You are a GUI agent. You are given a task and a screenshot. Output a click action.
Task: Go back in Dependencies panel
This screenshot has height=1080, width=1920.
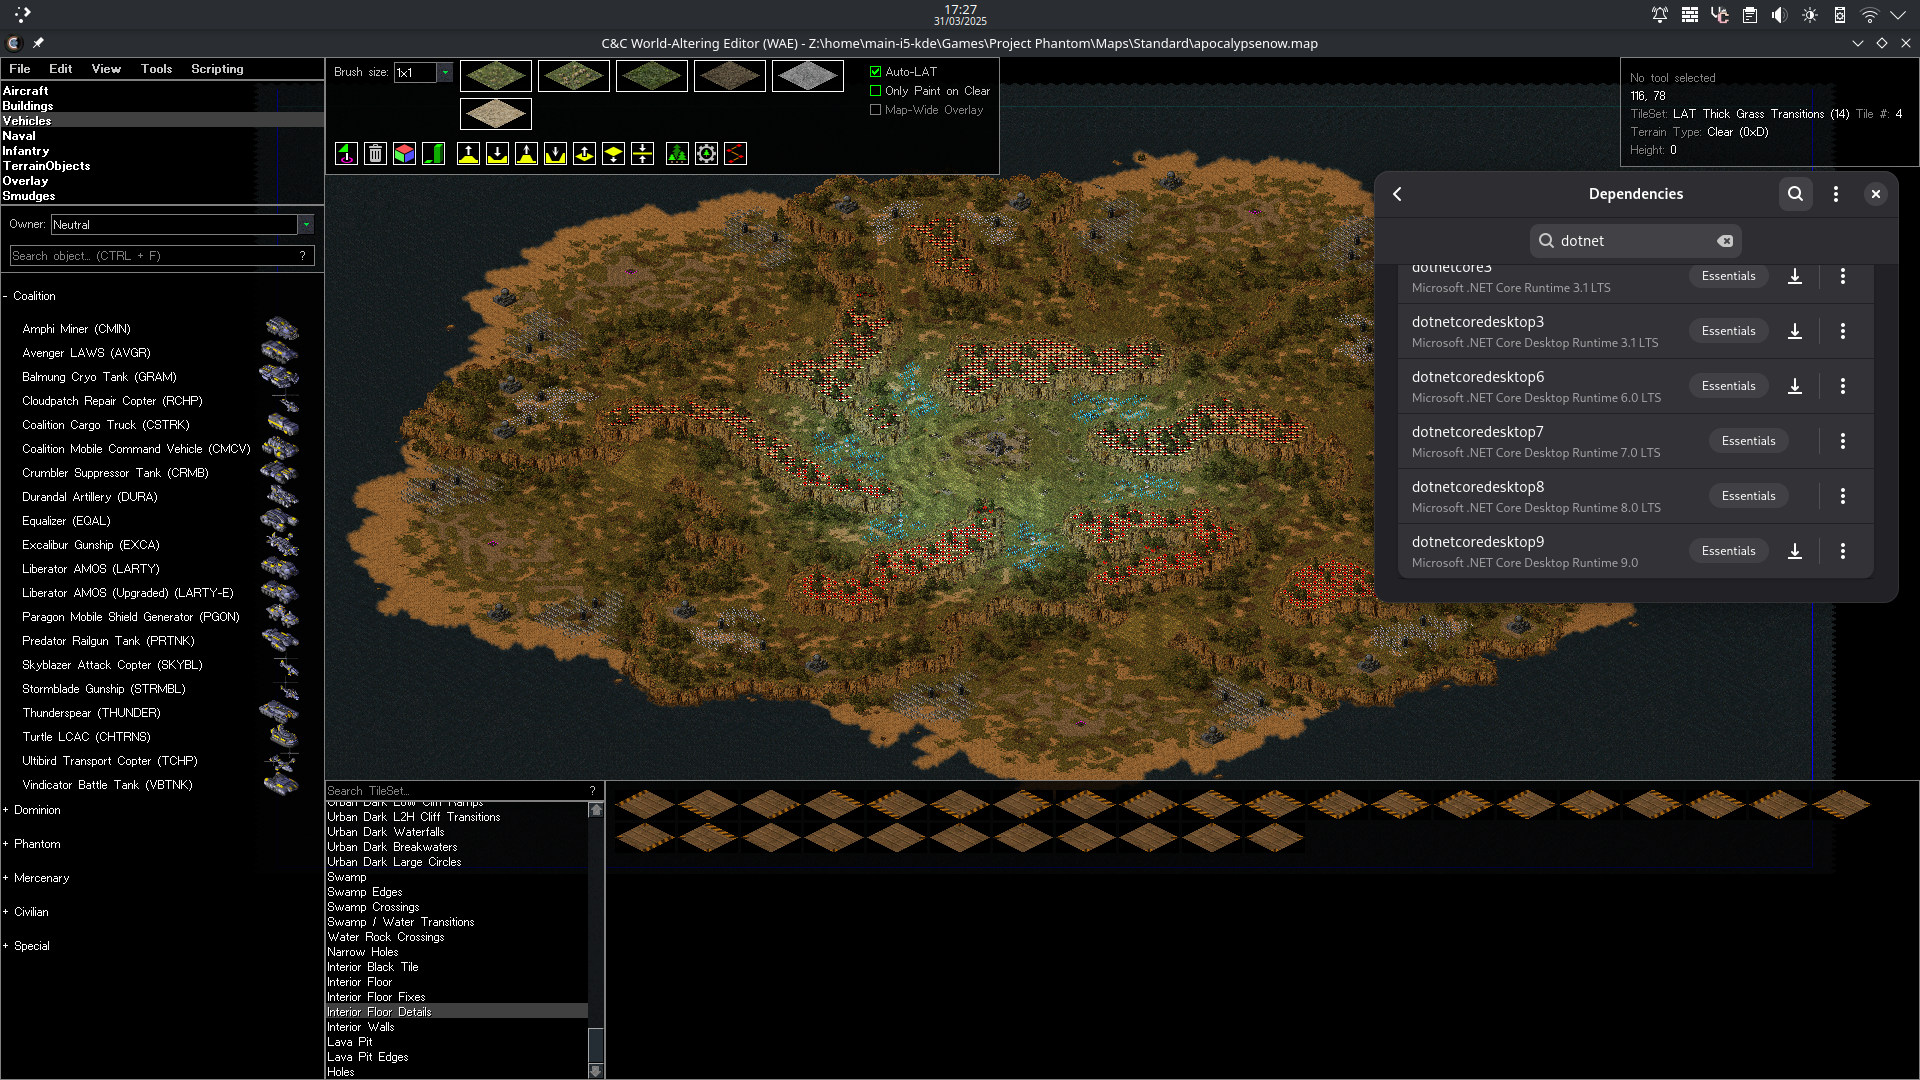click(1397, 194)
